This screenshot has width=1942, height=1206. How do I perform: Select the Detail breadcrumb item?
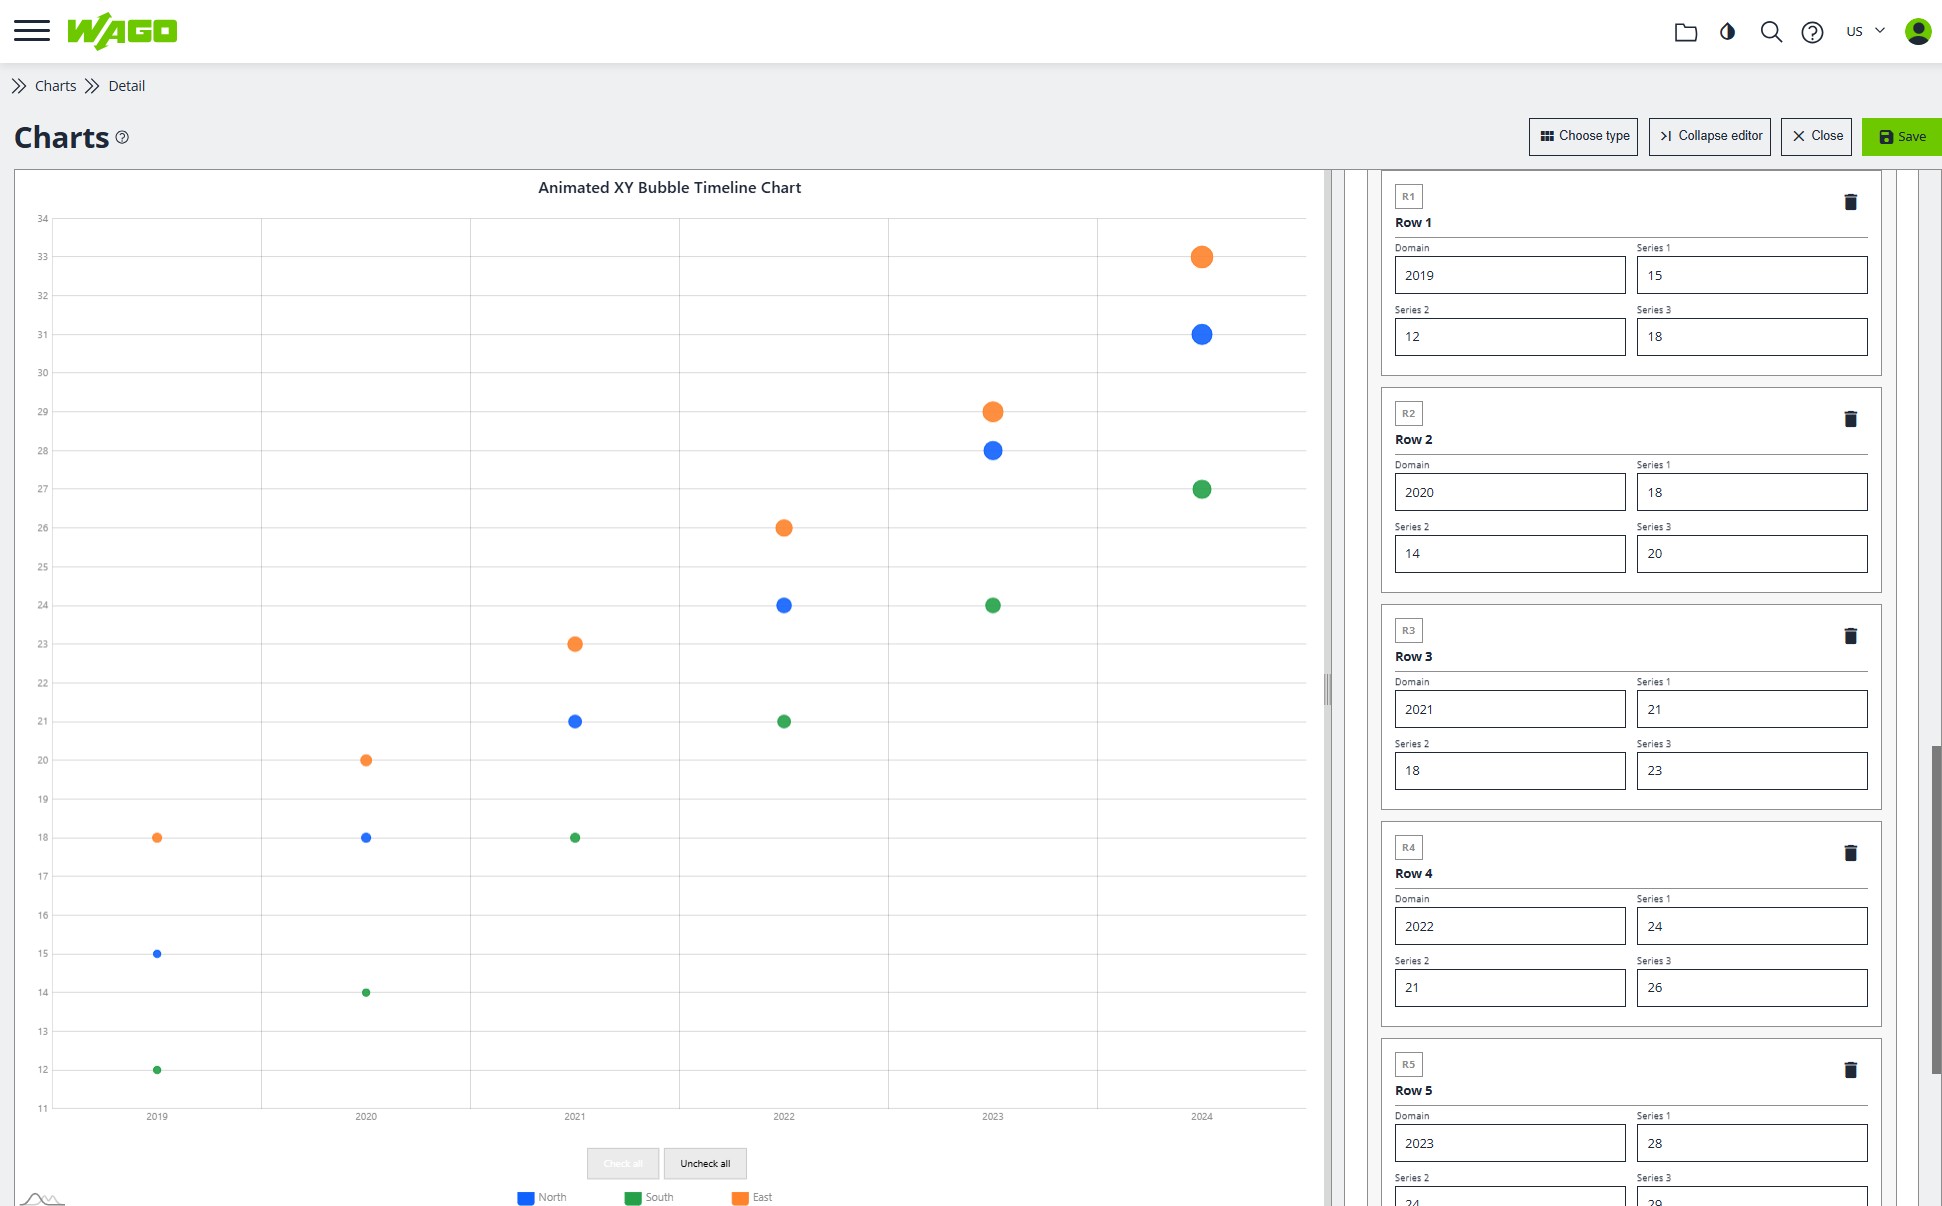pos(127,86)
